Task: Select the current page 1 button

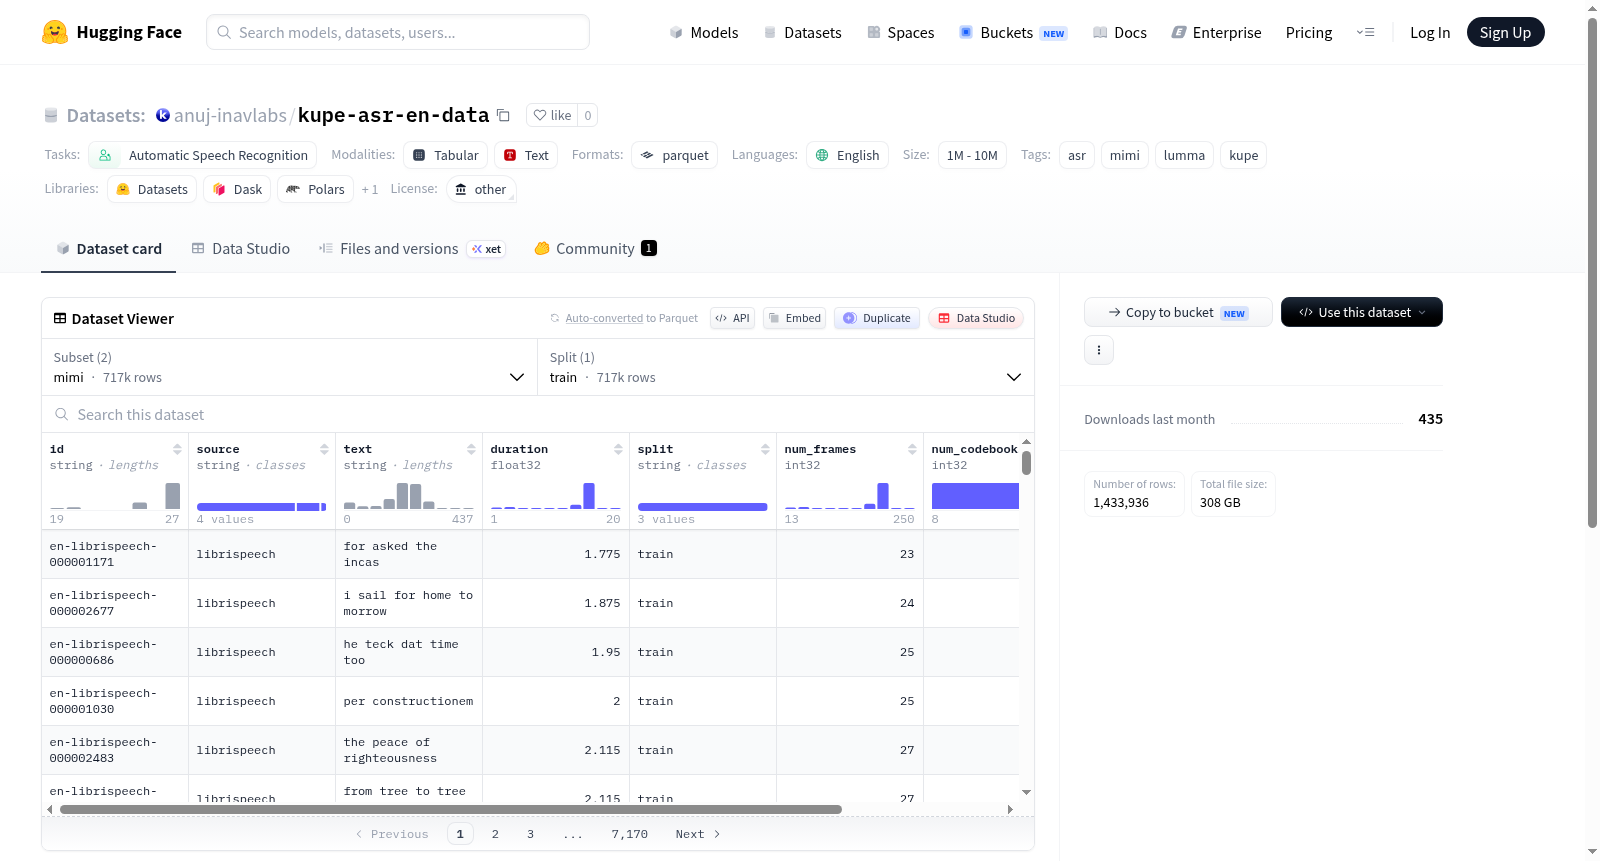Action: (460, 834)
